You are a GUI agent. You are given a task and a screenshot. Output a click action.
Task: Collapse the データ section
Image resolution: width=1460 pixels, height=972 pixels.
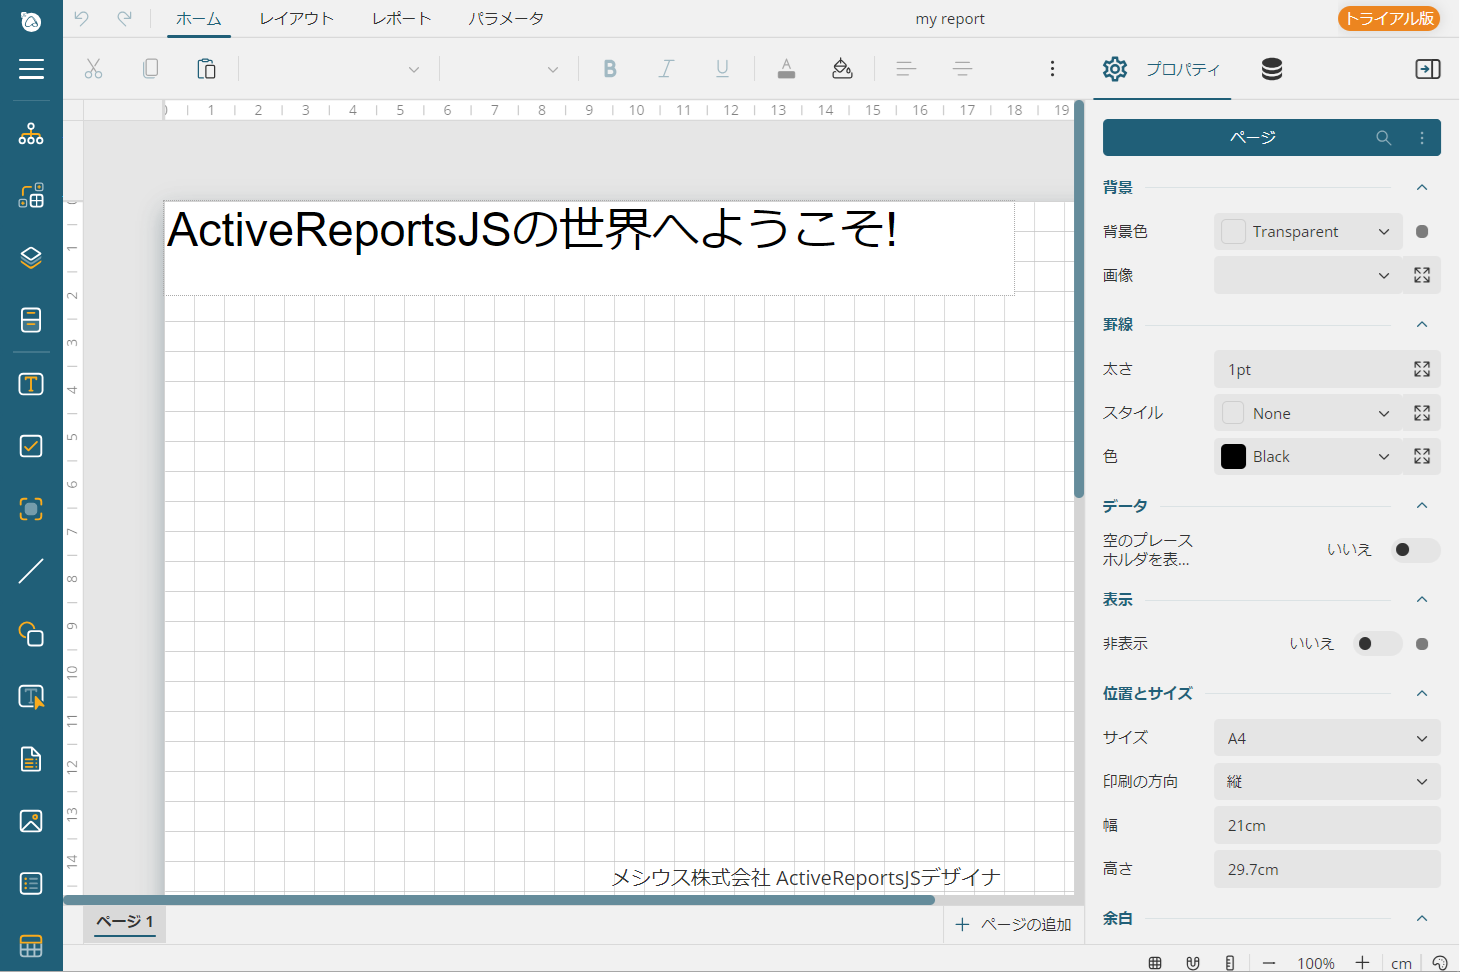click(1422, 505)
